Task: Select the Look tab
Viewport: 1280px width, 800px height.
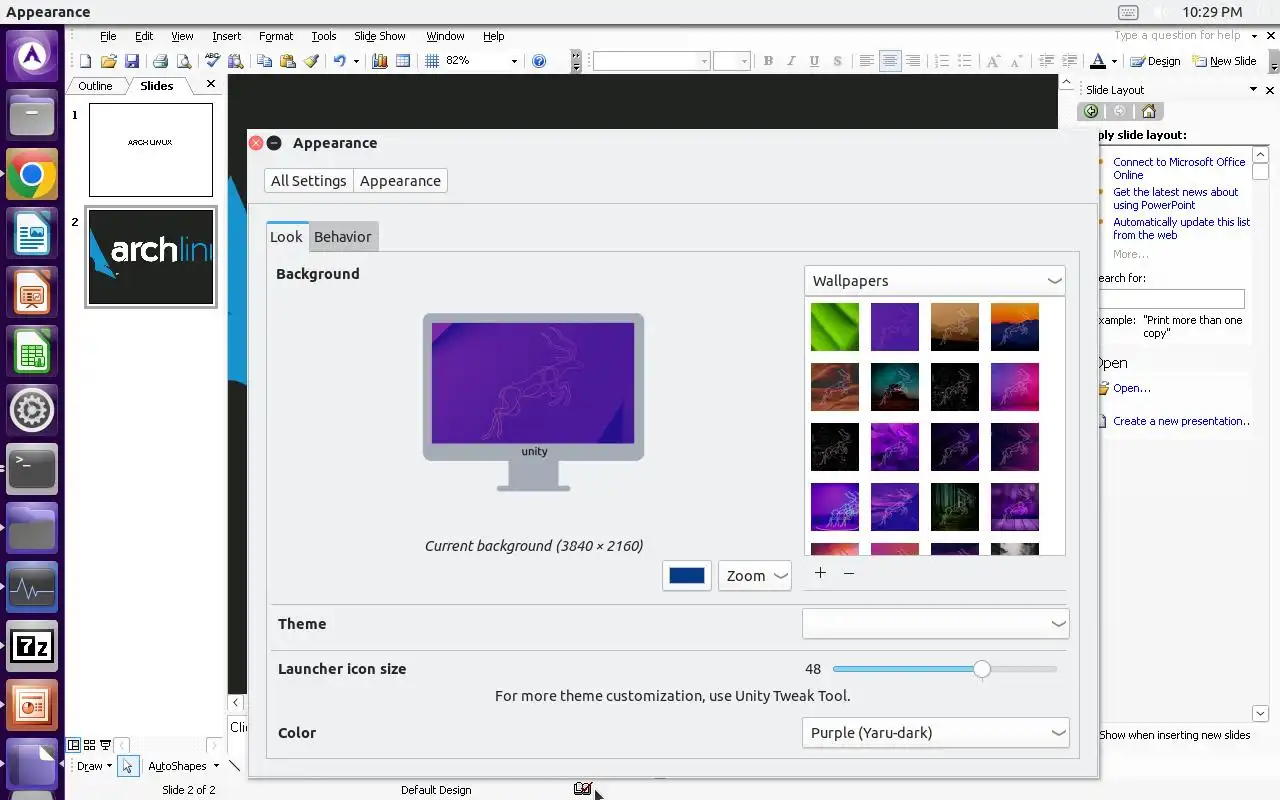Action: point(286,237)
